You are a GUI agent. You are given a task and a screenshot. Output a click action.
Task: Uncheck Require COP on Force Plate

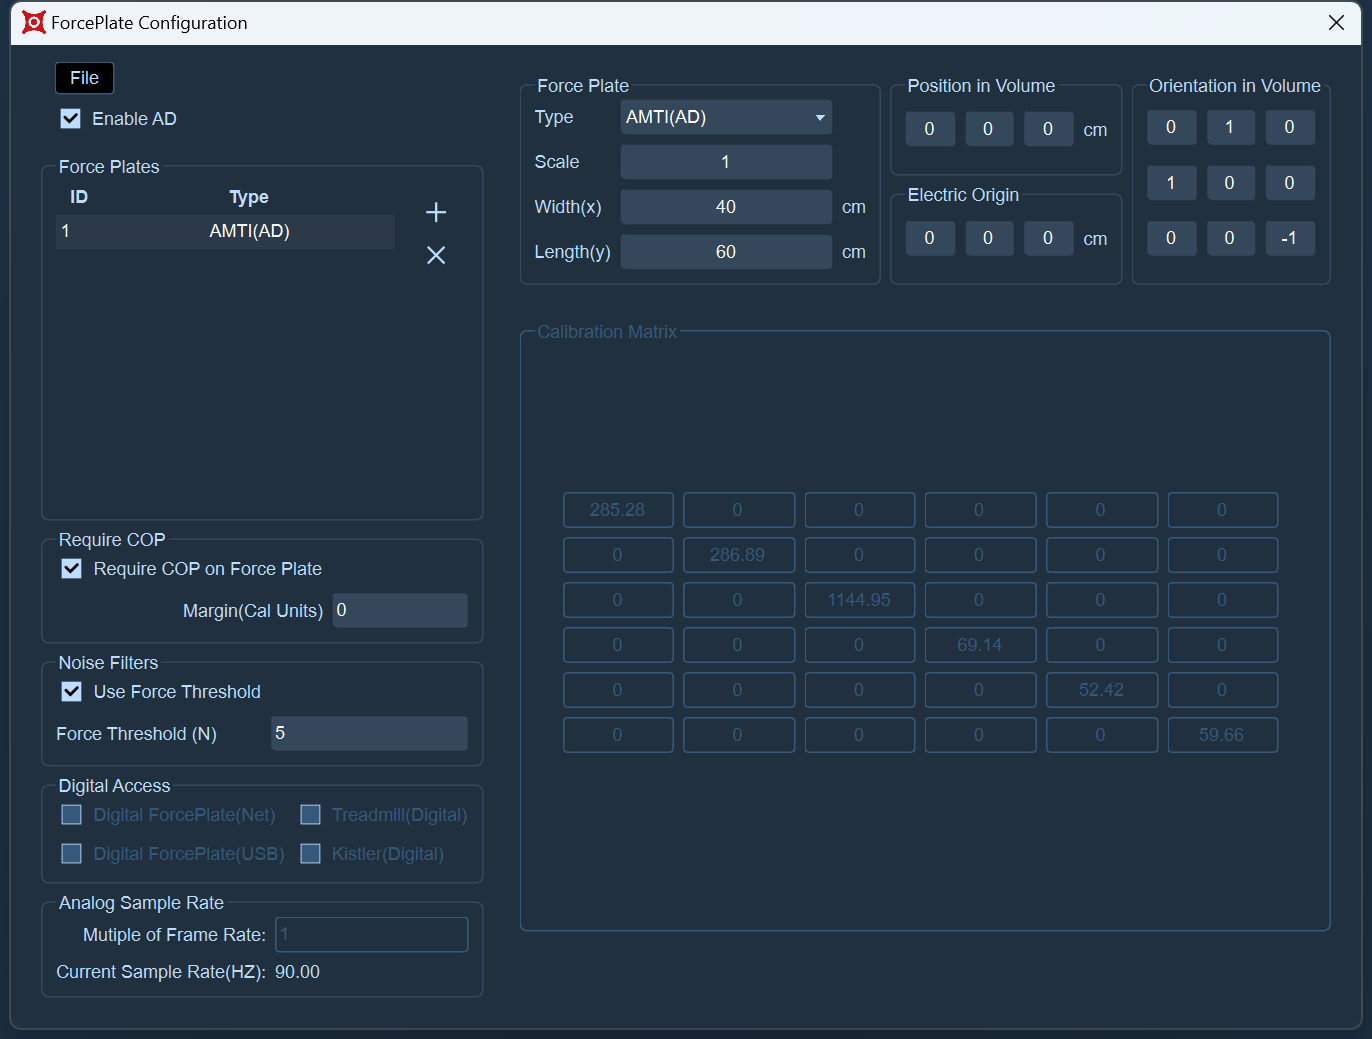point(72,569)
